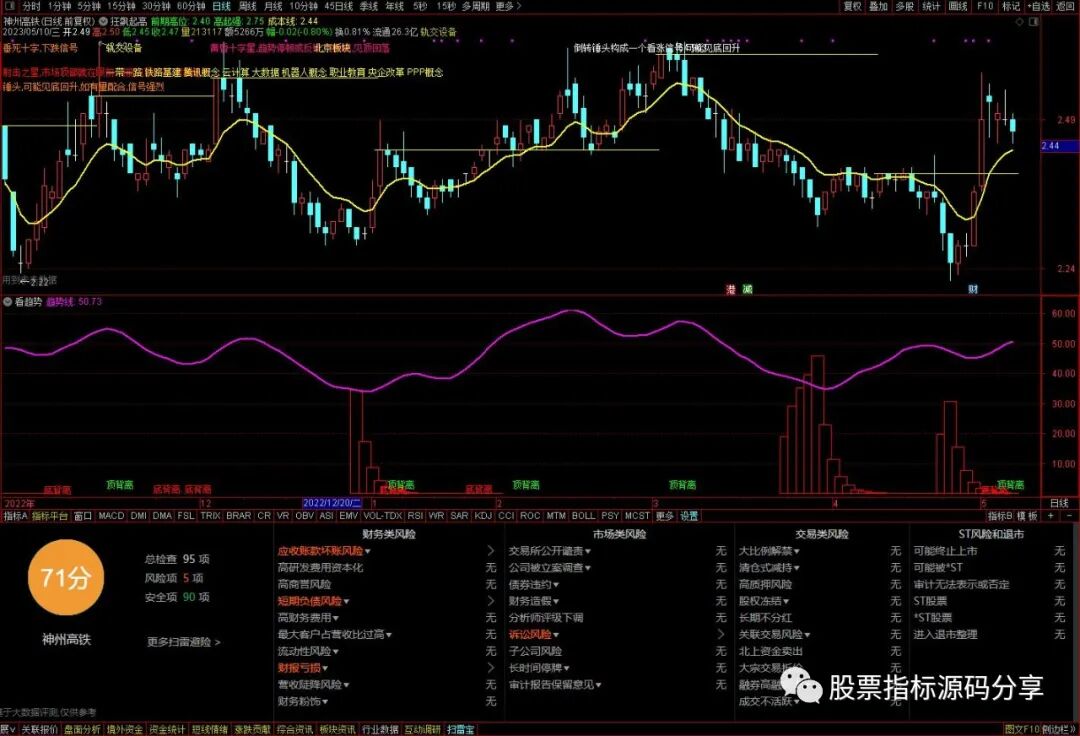Expand 诉讼风险 dropdown arrow
1080x736 pixels.
coord(556,635)
